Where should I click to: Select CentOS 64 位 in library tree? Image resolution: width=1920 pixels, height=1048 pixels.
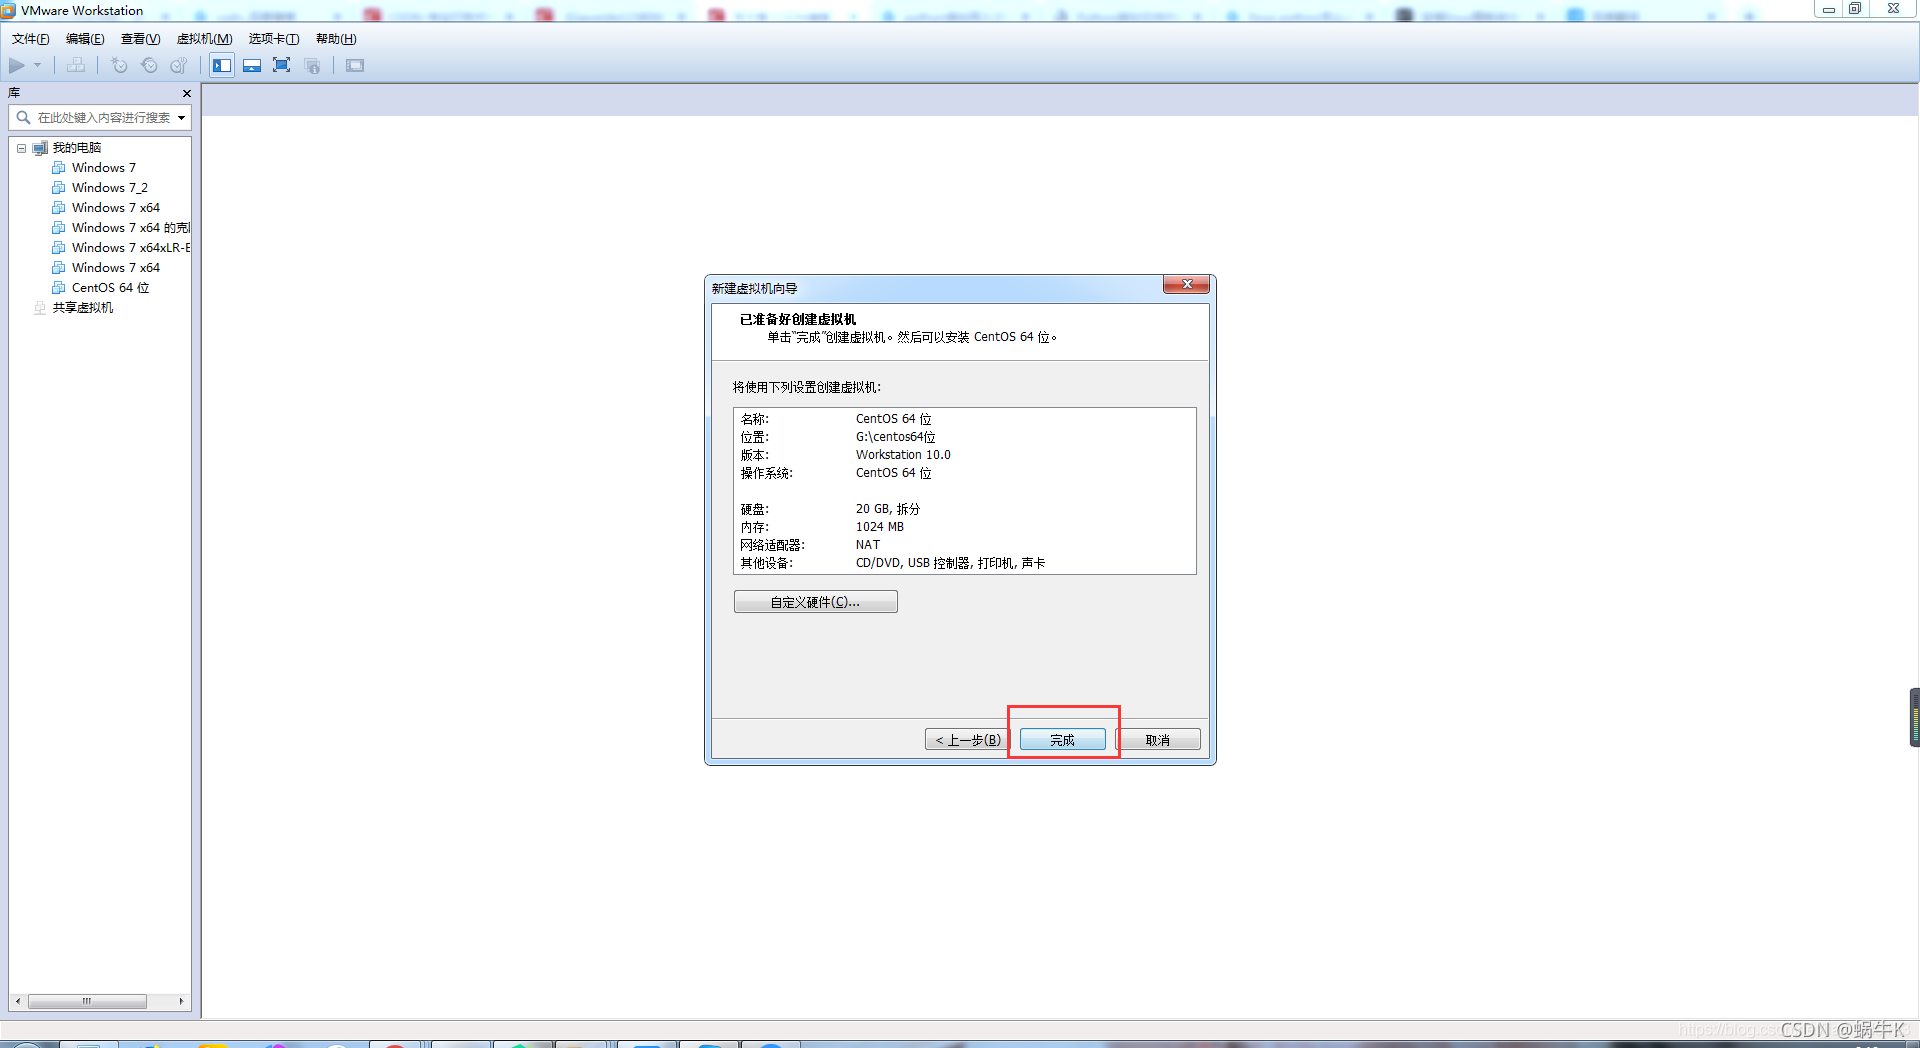point(111,288)
